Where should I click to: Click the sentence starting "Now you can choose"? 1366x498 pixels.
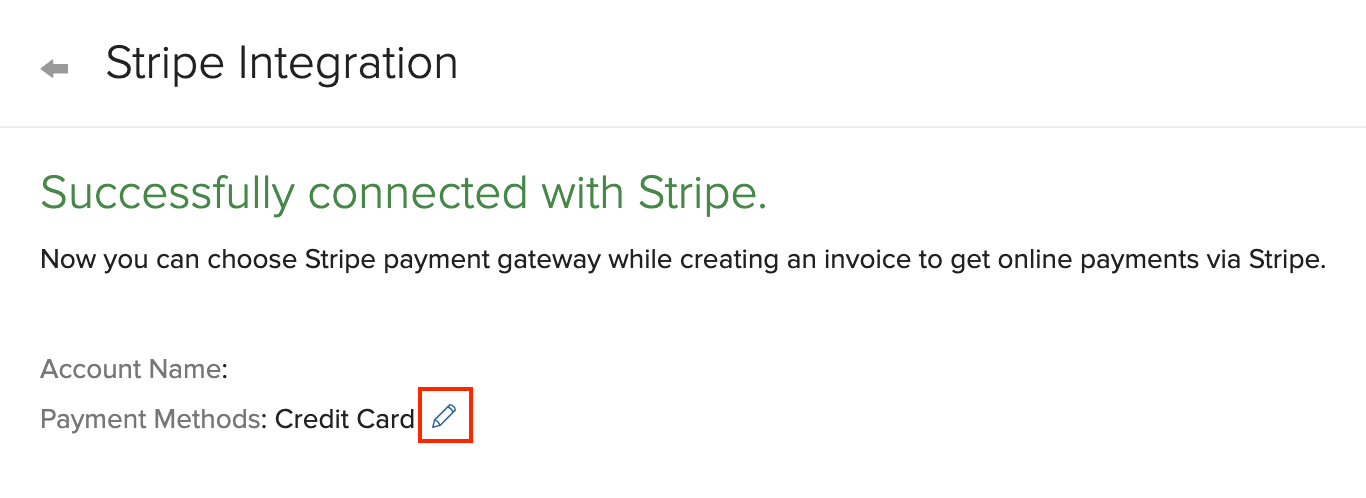[x=683, y=261]
